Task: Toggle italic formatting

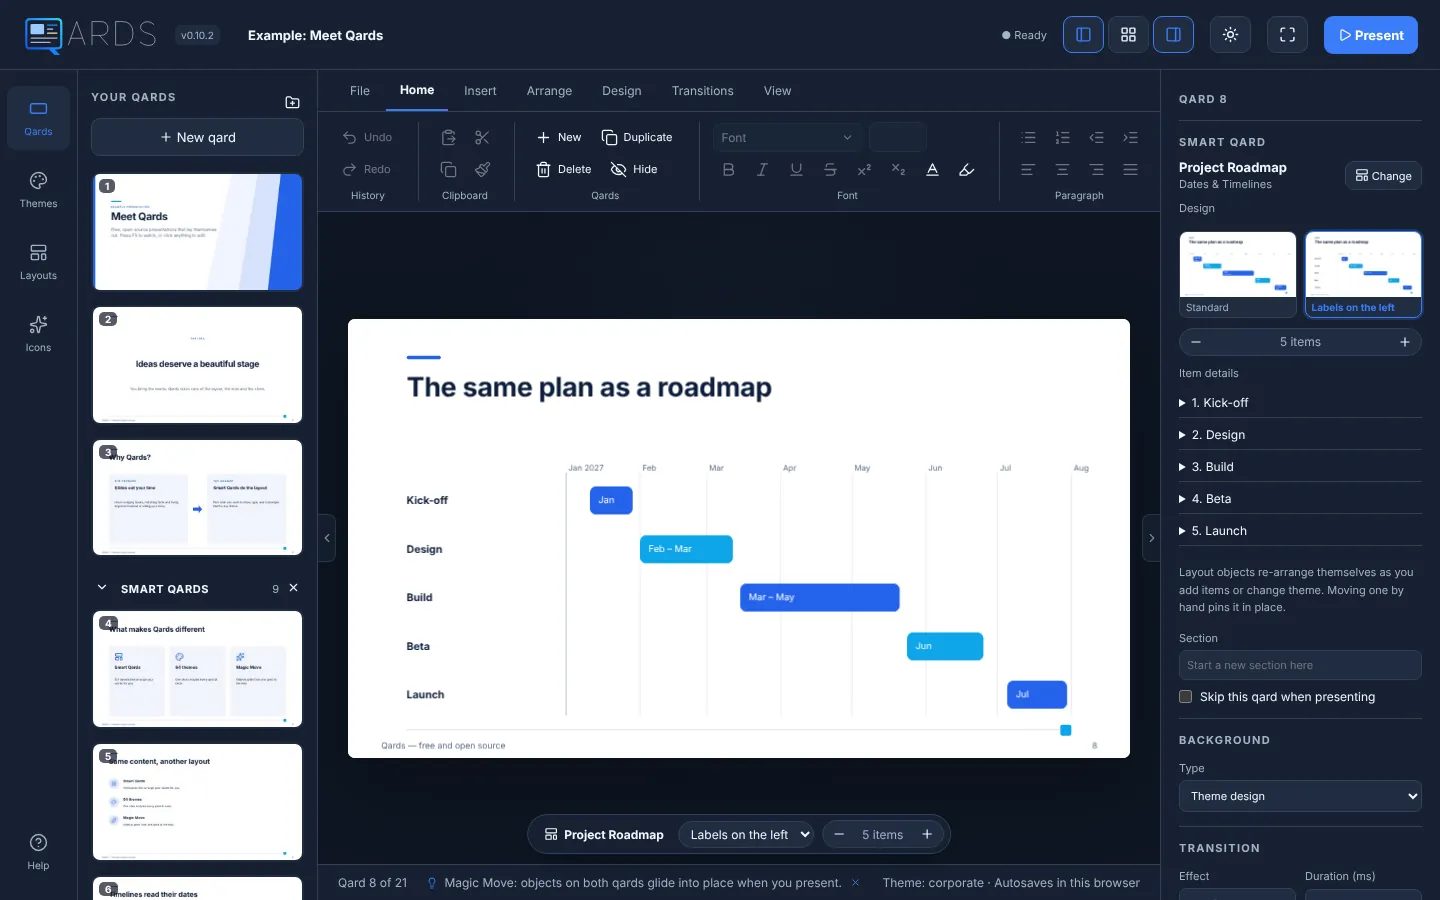Action: point(762,169)
